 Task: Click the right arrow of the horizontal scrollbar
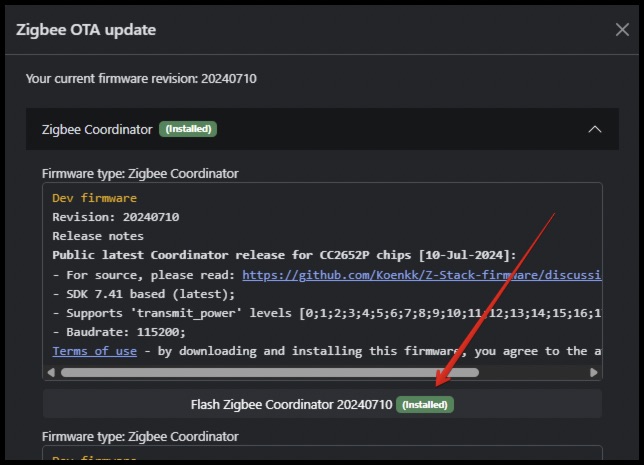click(593, 373)
